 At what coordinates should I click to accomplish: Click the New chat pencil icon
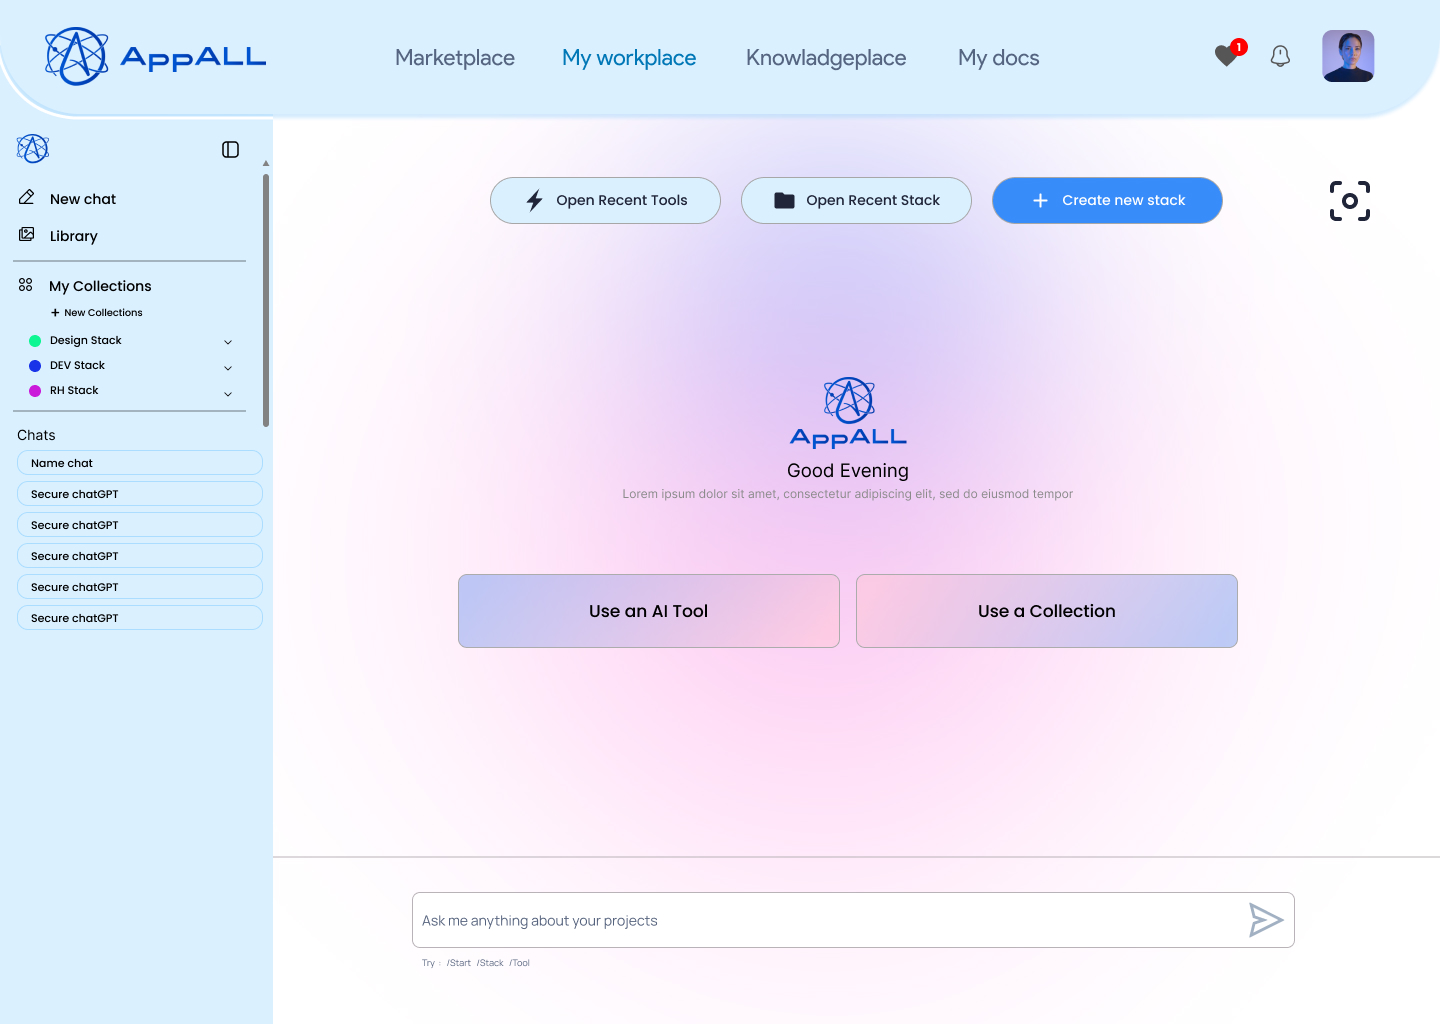pyautogui.click(x=27, y=198)
